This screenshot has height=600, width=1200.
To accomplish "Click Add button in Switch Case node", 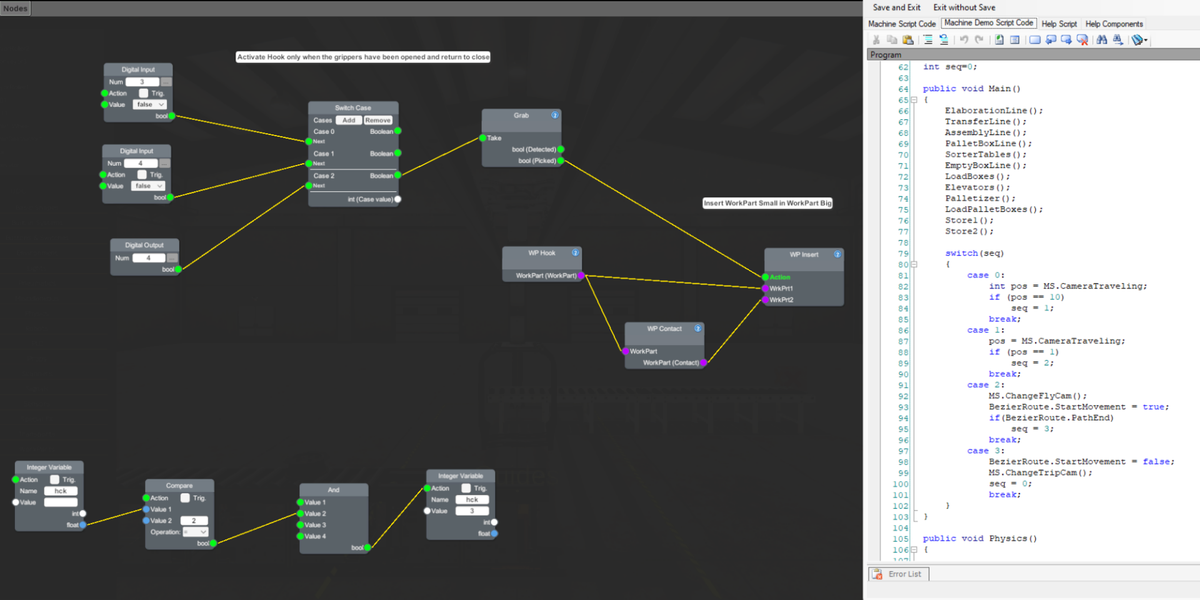I will (348, 120).
